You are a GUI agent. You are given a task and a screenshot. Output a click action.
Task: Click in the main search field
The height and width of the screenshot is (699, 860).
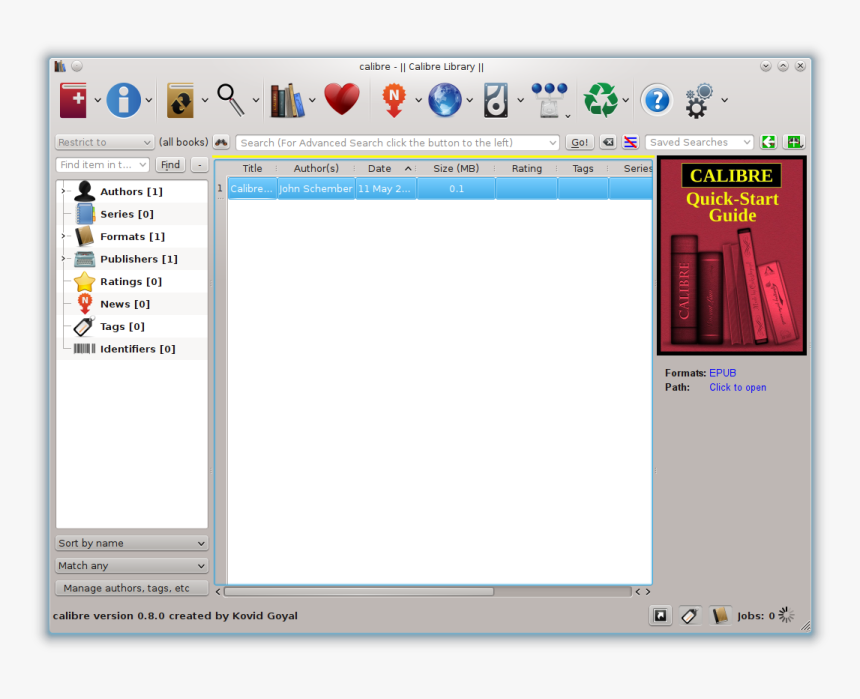click(x=397, y=143)
